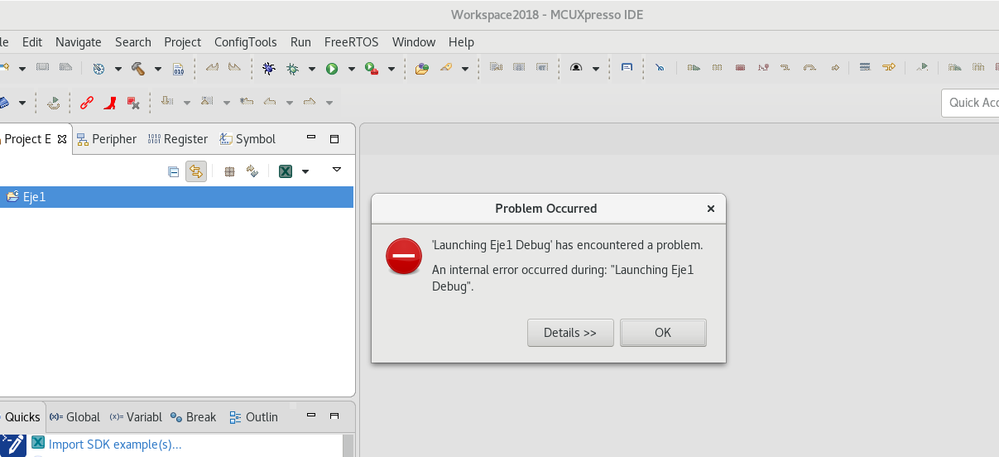Open the Help menu

pos(461,42)
